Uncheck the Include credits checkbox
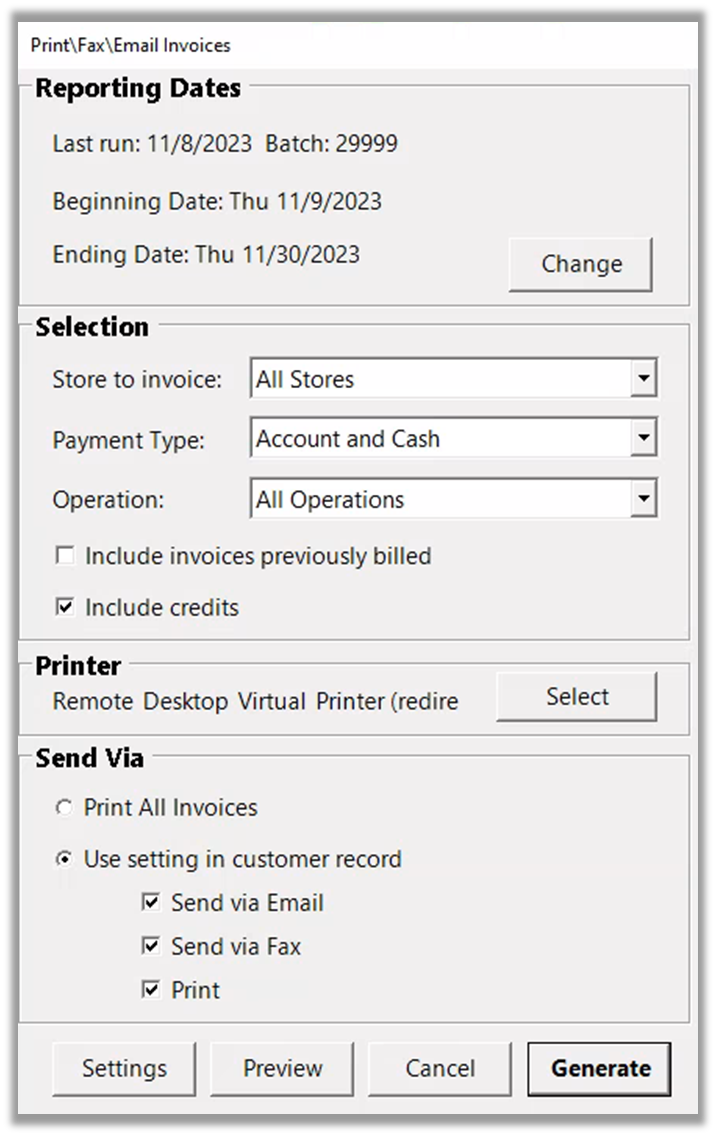The image size is (716, 1136). pos(65,608)
